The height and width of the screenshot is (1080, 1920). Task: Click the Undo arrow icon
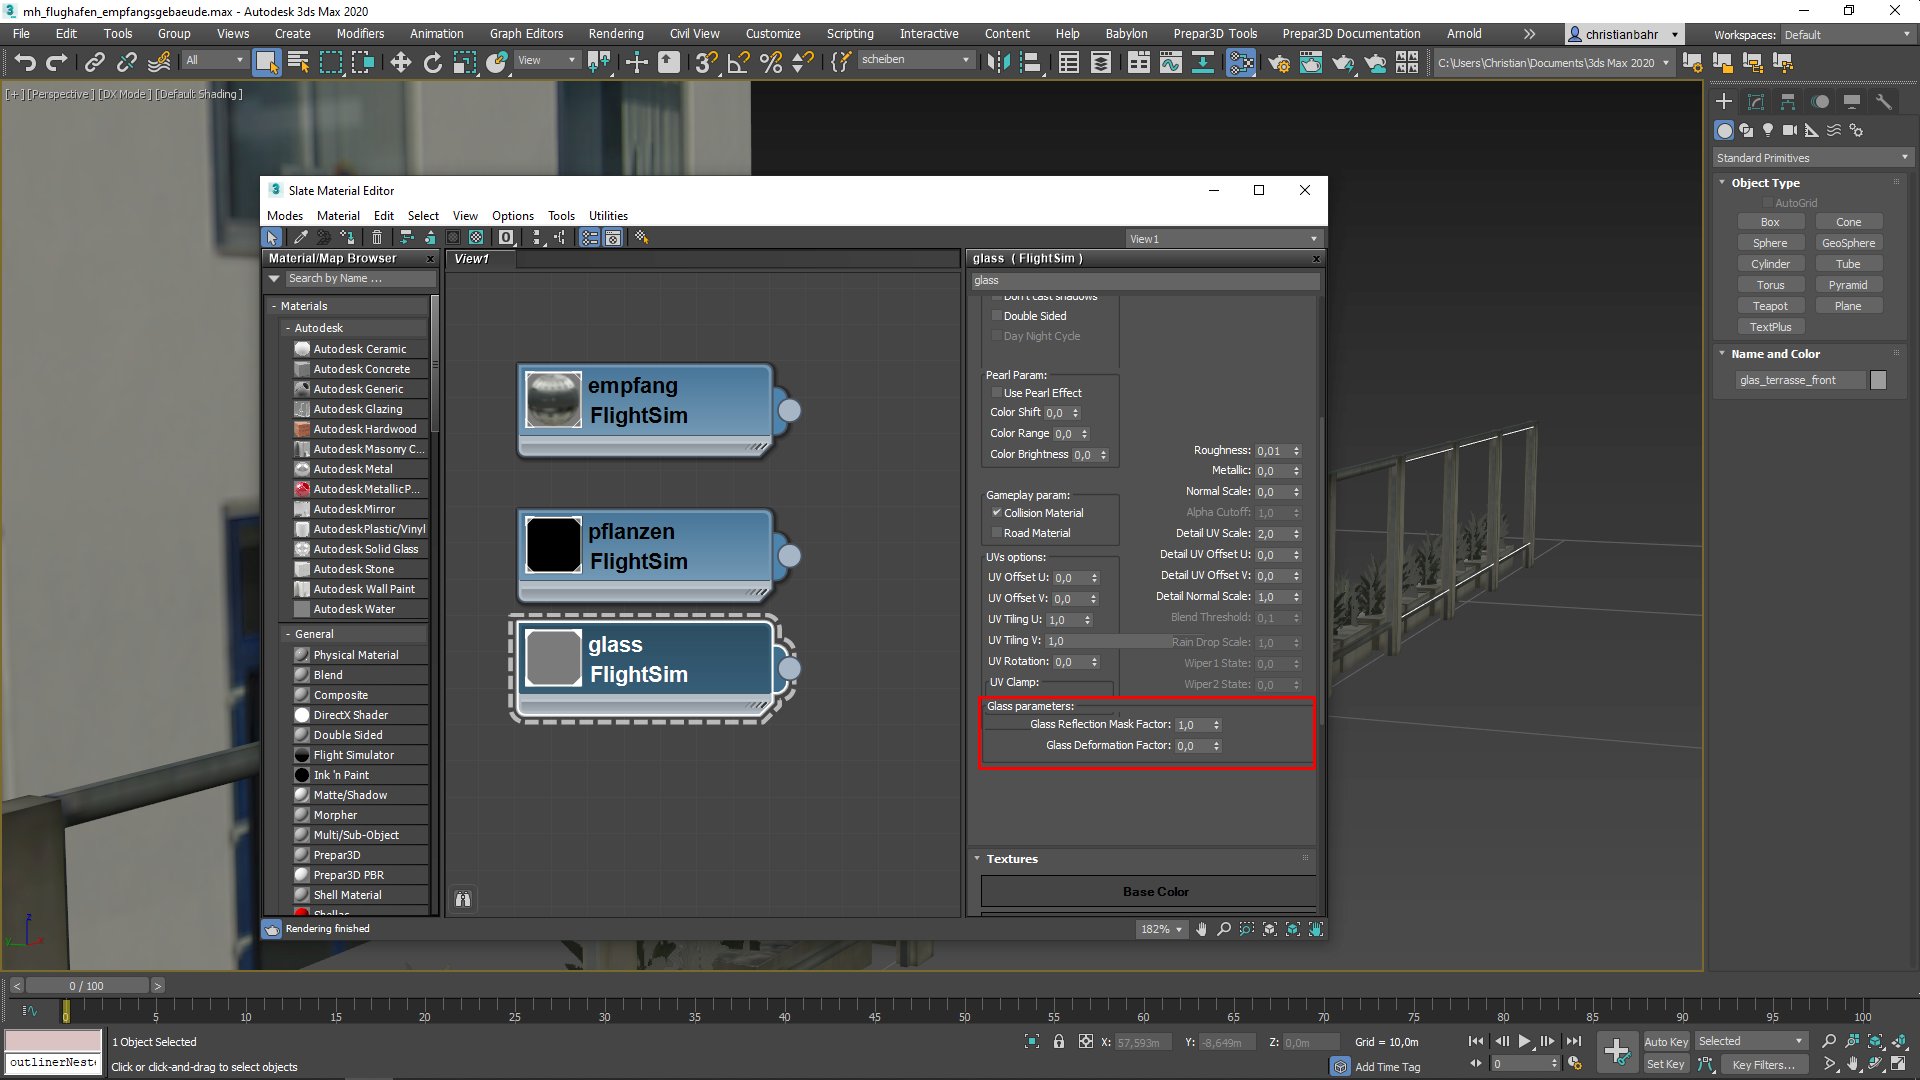tap(25, 63)
